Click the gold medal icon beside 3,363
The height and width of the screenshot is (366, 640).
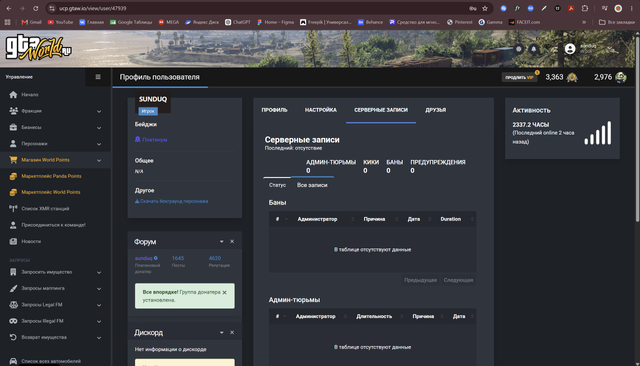pyautogui.click(x=572, y=78)
